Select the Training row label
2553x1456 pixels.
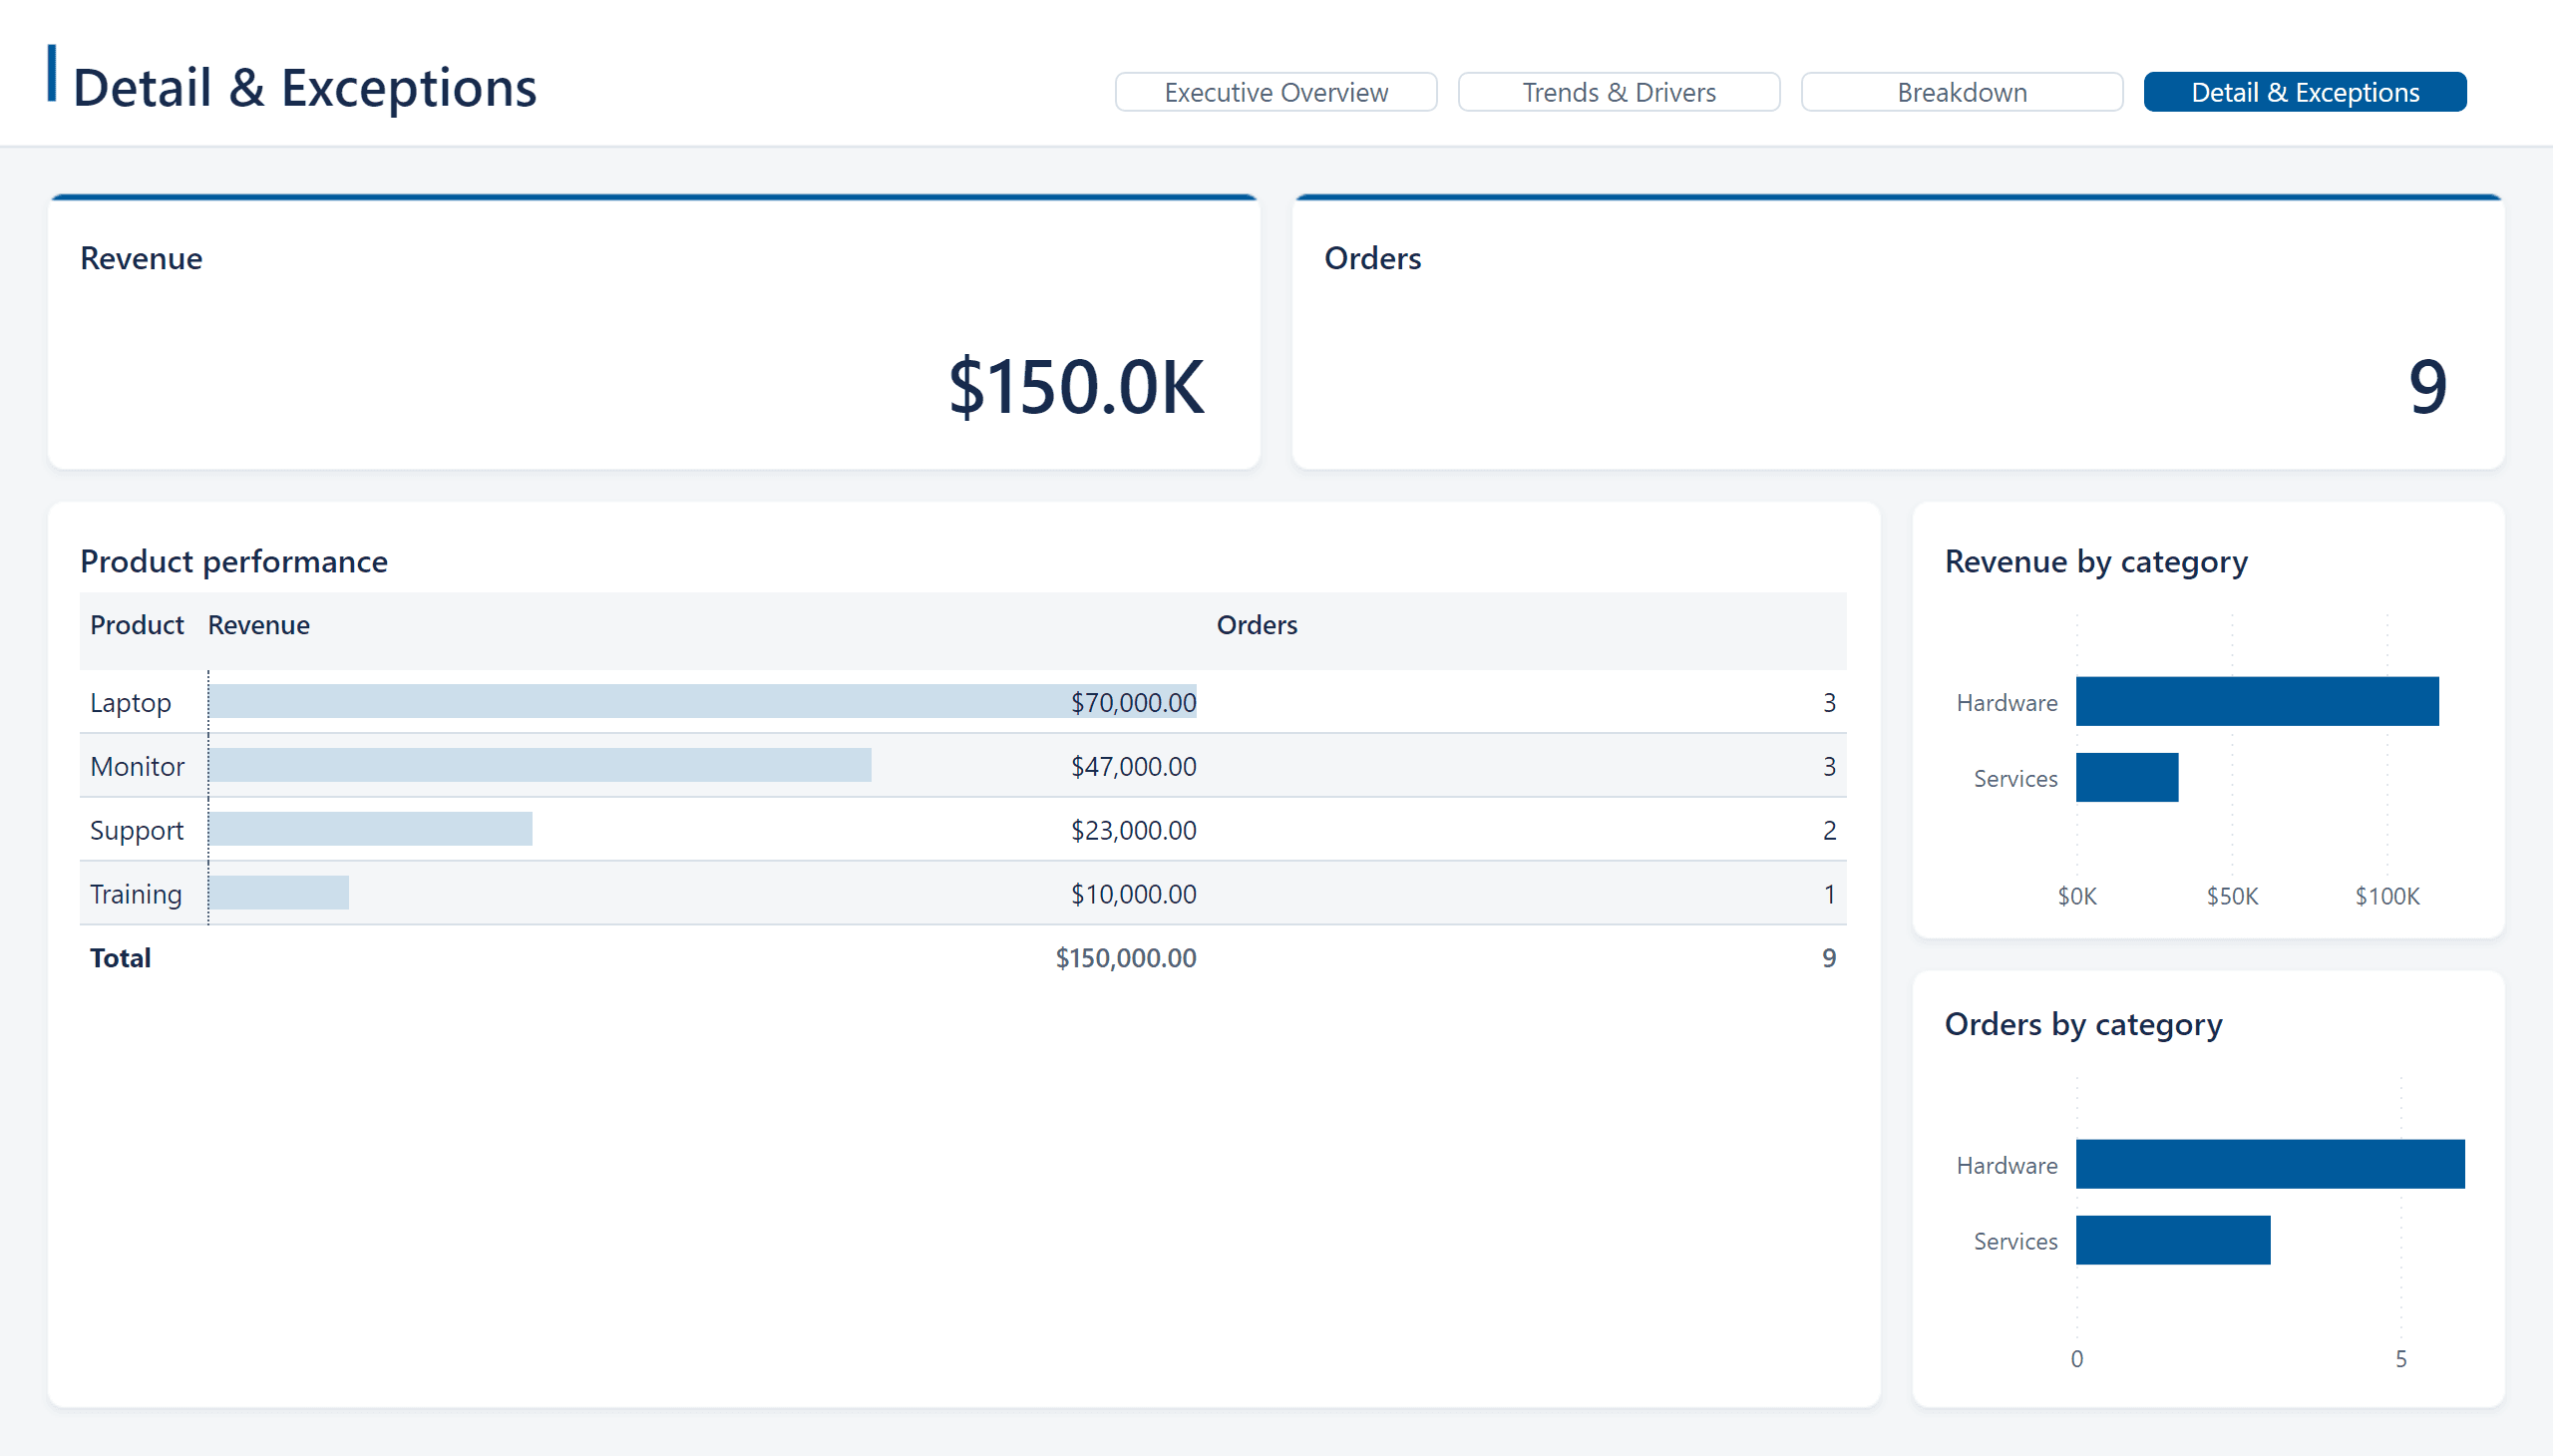click(x=136, y=894)
